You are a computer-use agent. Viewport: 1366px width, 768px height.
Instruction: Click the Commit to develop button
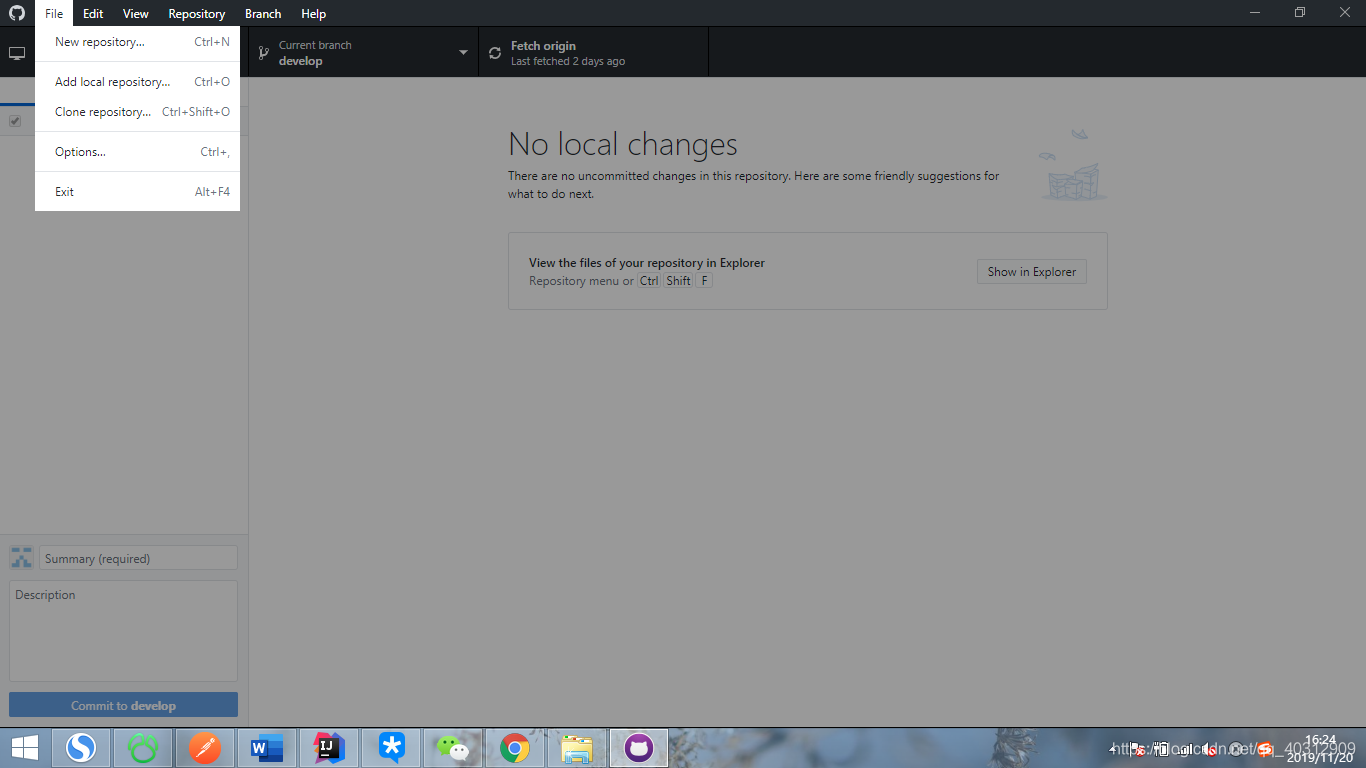point(123,705)
